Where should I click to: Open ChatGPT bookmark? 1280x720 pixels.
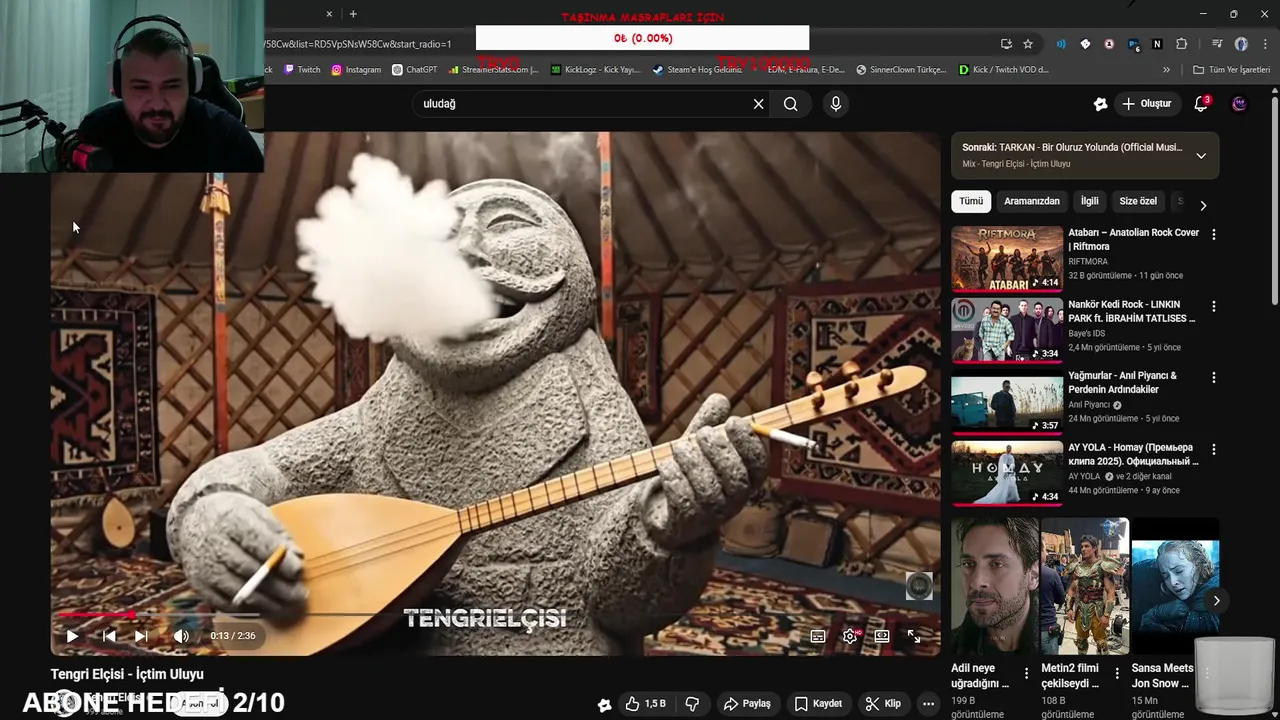click(415, 70)
